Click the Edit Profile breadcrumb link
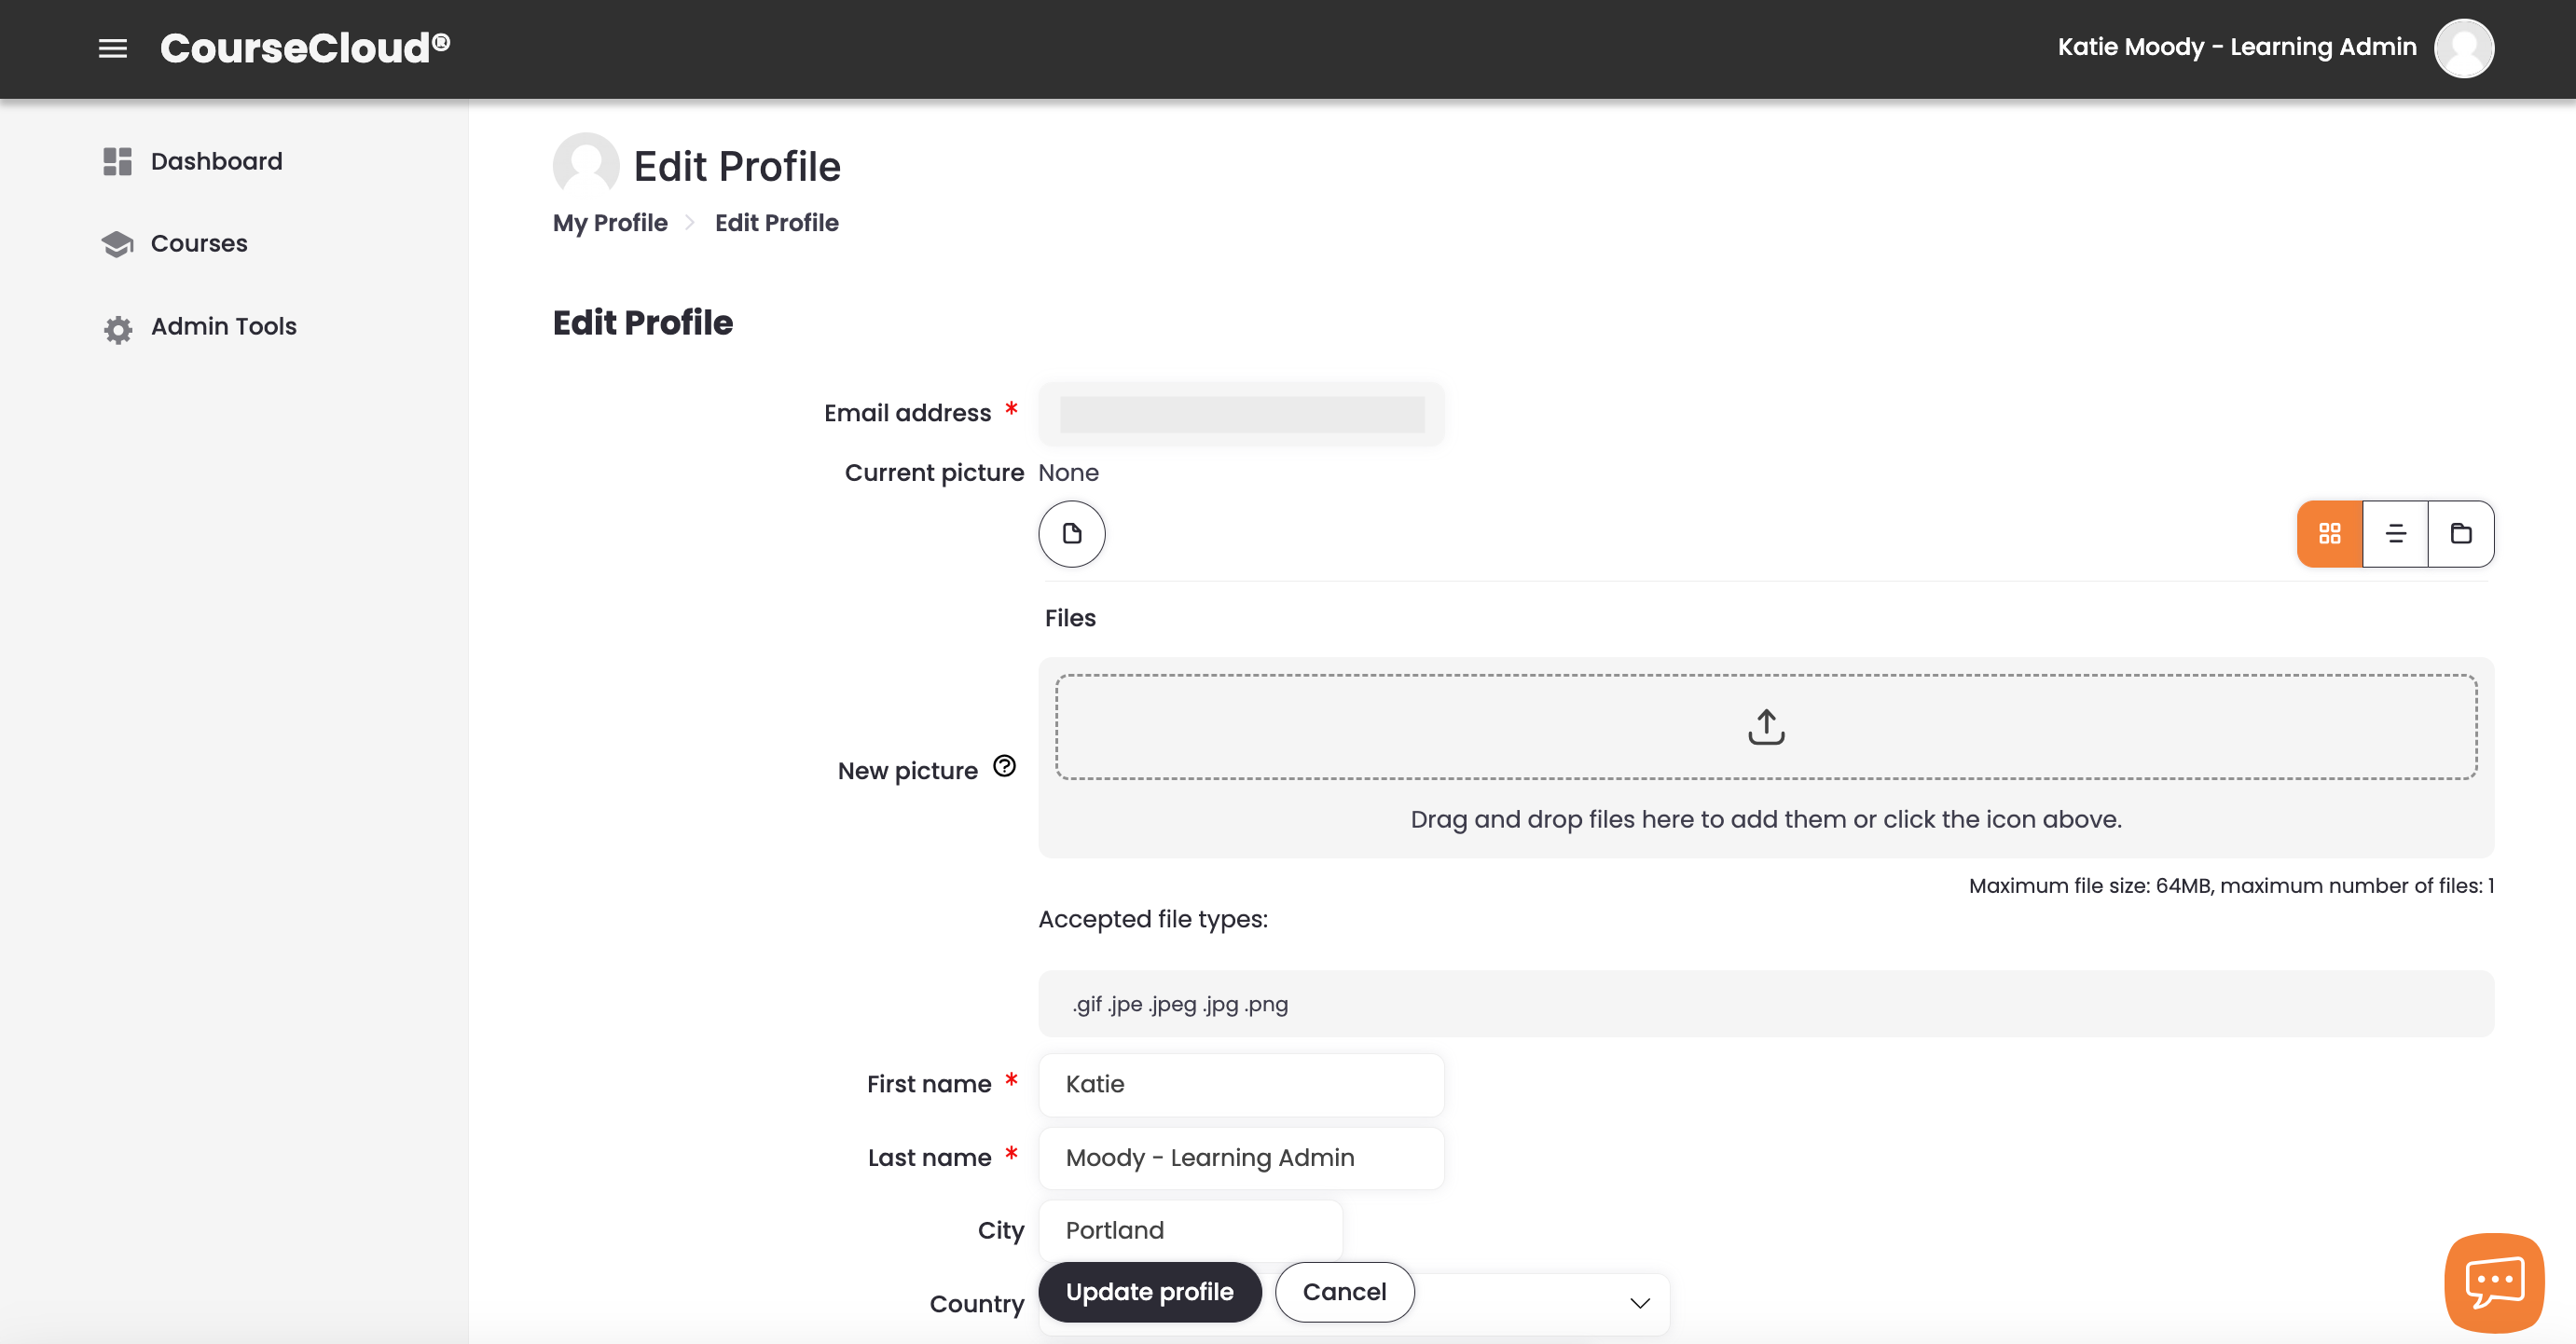Viewport: 2576px width, 1344px height. tap(777, 222)
